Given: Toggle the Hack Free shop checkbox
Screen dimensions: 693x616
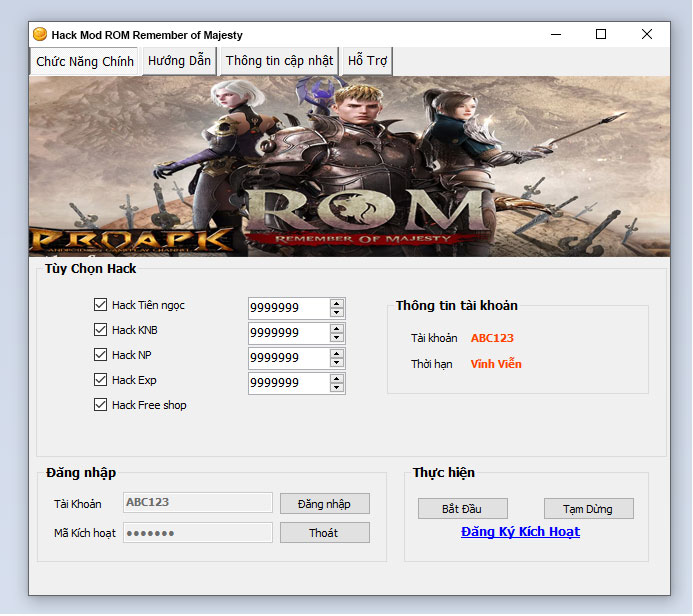Looking at the screenshot, I should point(100,405).
